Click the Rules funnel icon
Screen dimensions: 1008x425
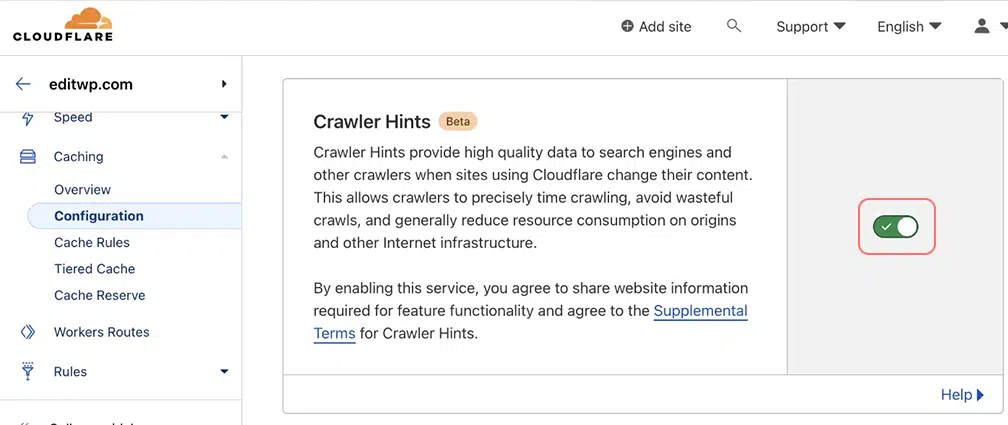click(28, 371)
